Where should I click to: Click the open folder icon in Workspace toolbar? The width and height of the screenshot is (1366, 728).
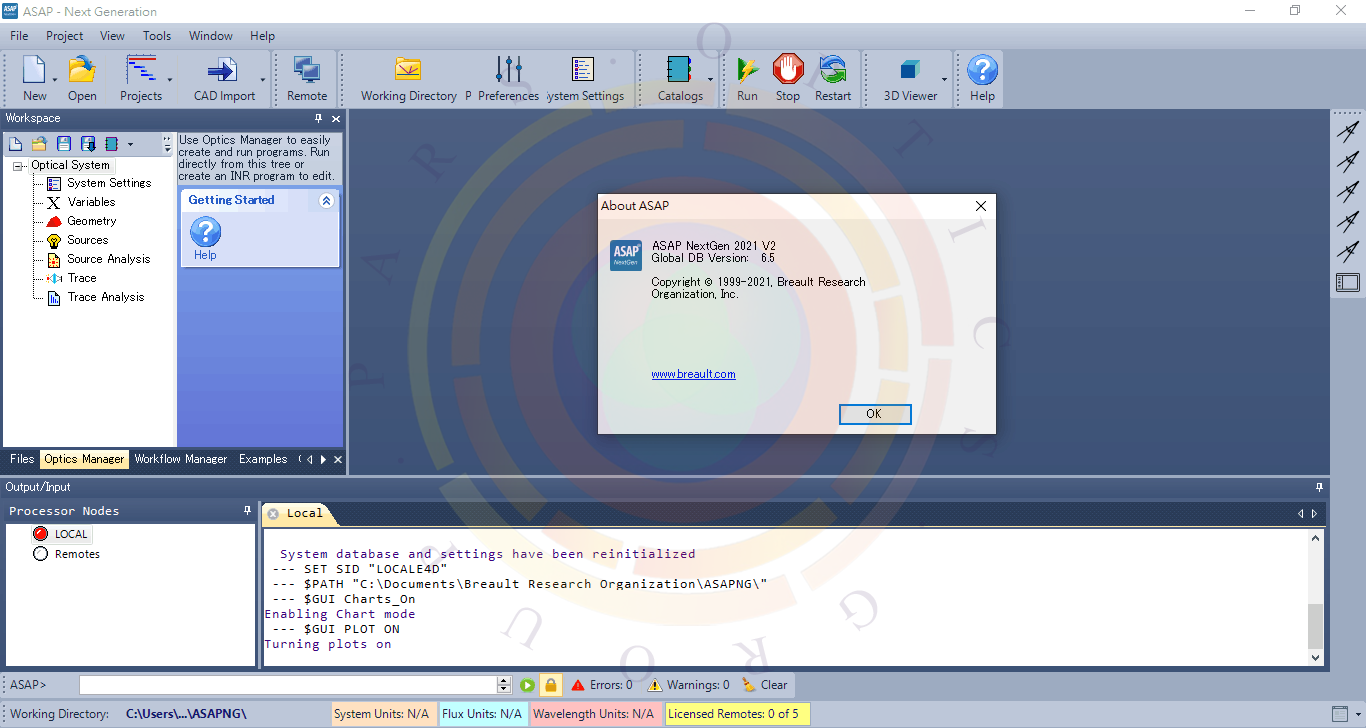click(40, 144)
